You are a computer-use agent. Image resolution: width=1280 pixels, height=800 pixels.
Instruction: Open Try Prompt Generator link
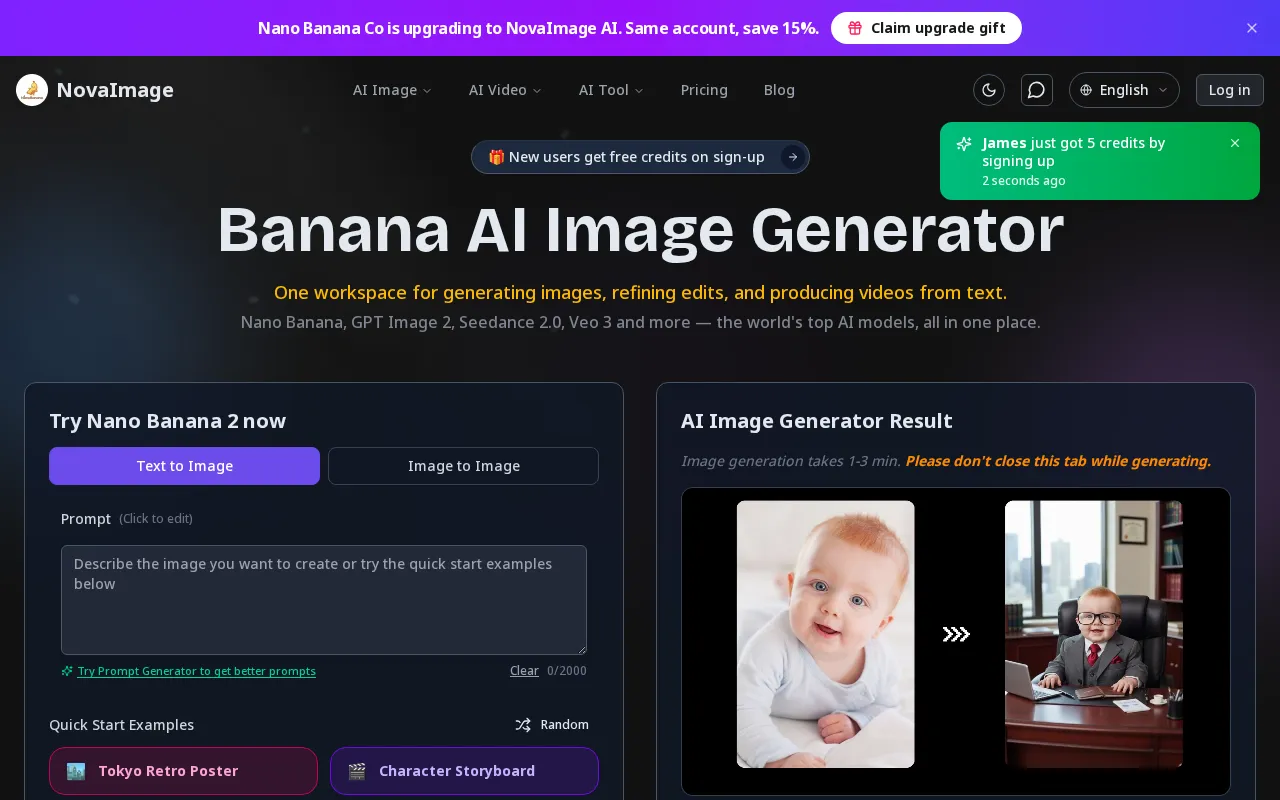coord(197,671)
